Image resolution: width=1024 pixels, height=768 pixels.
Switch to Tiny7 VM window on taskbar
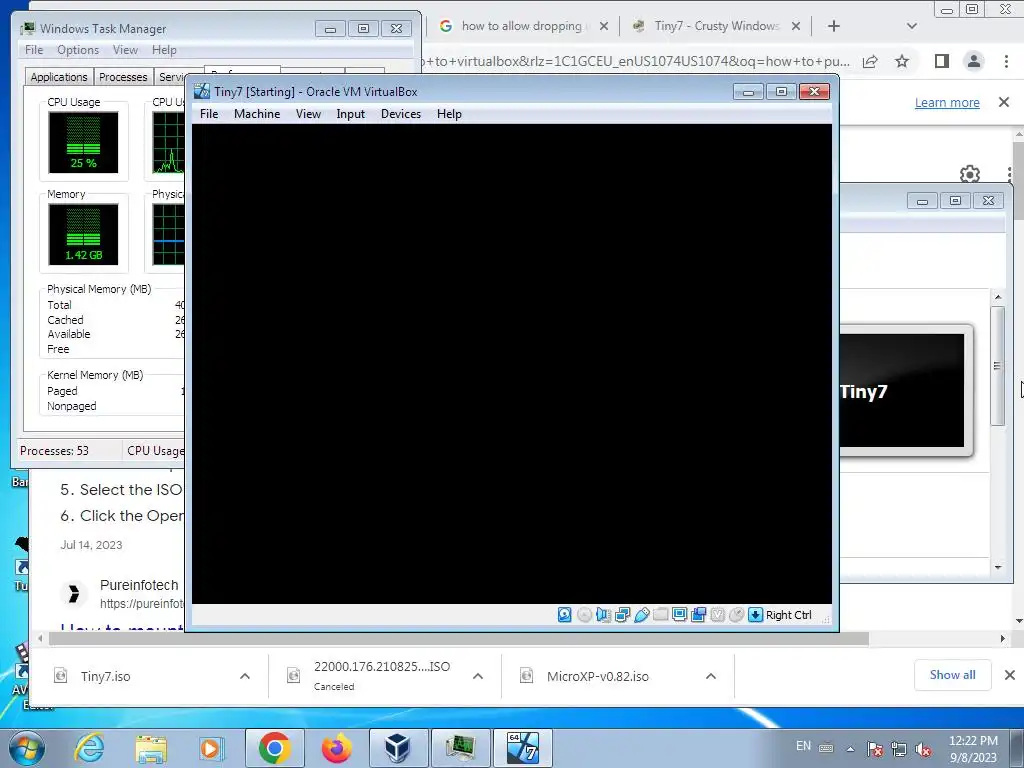coord(522,748)
